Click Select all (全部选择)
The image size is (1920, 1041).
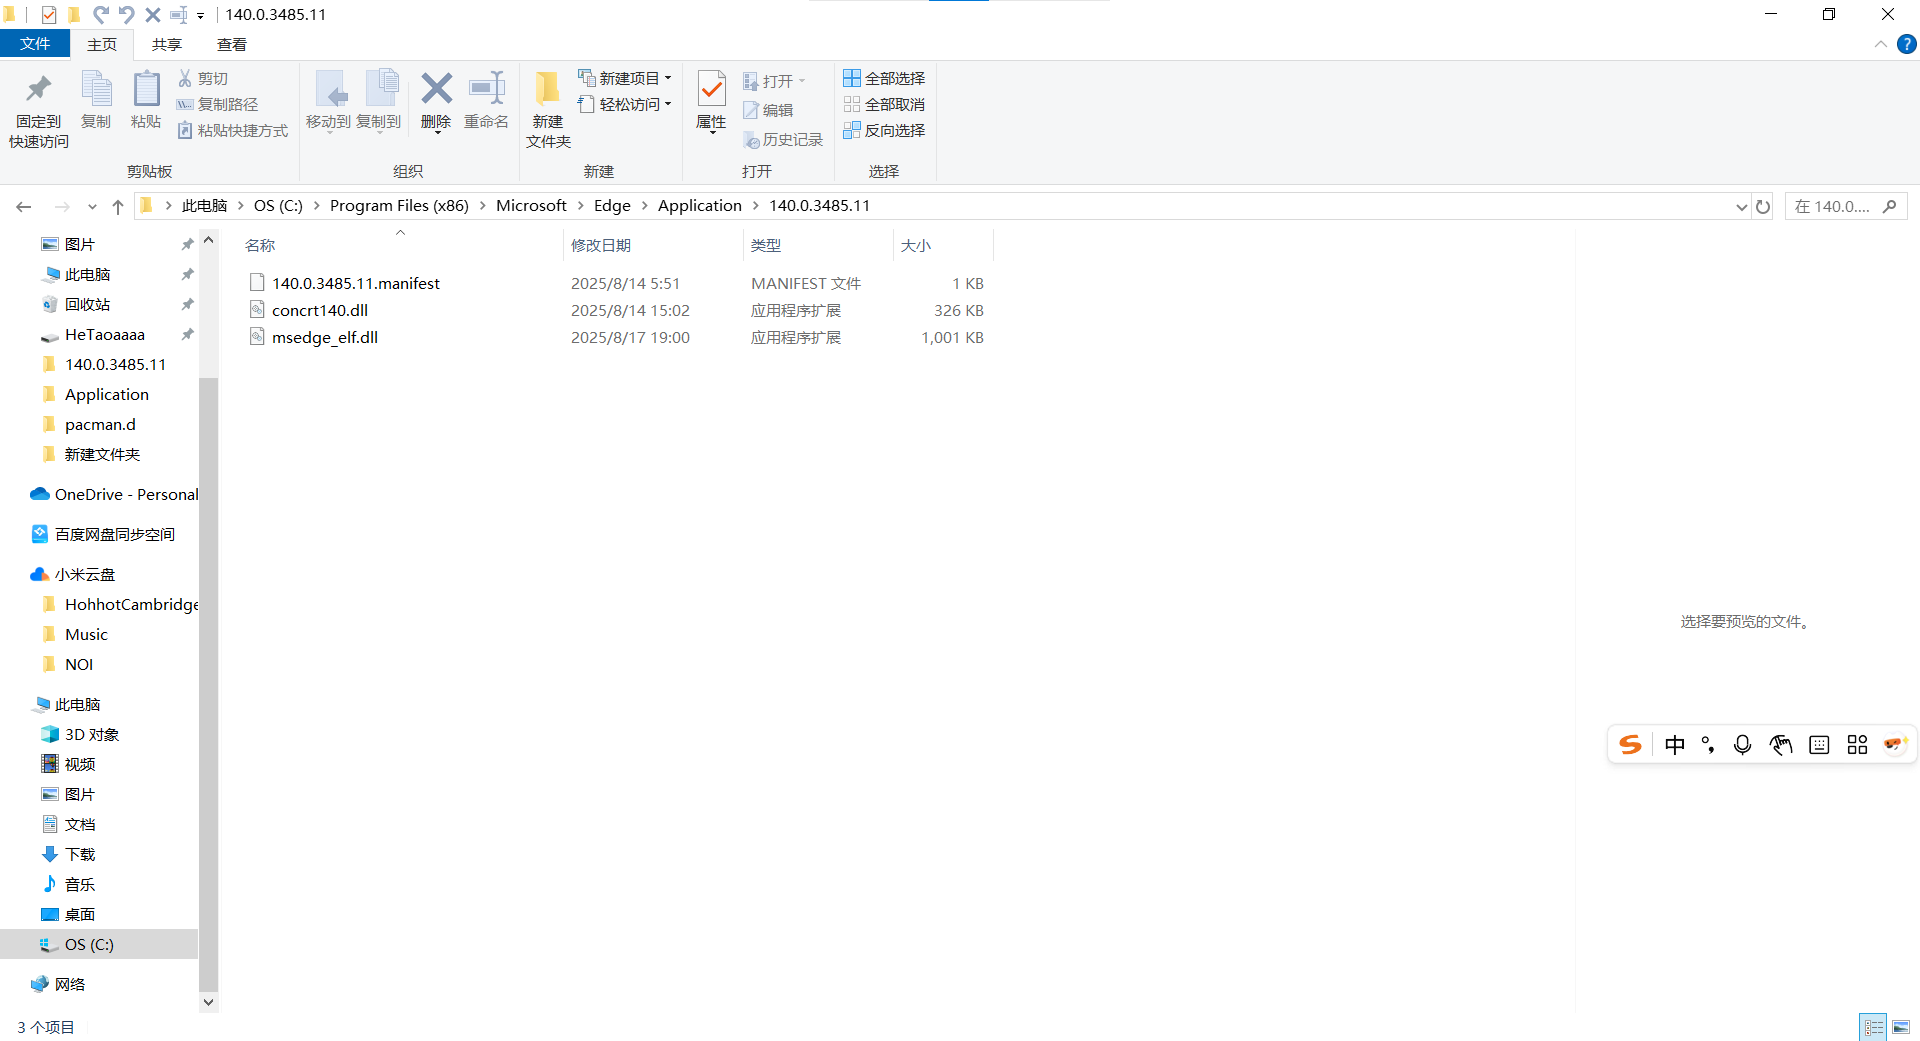click(x=884, y=78)
